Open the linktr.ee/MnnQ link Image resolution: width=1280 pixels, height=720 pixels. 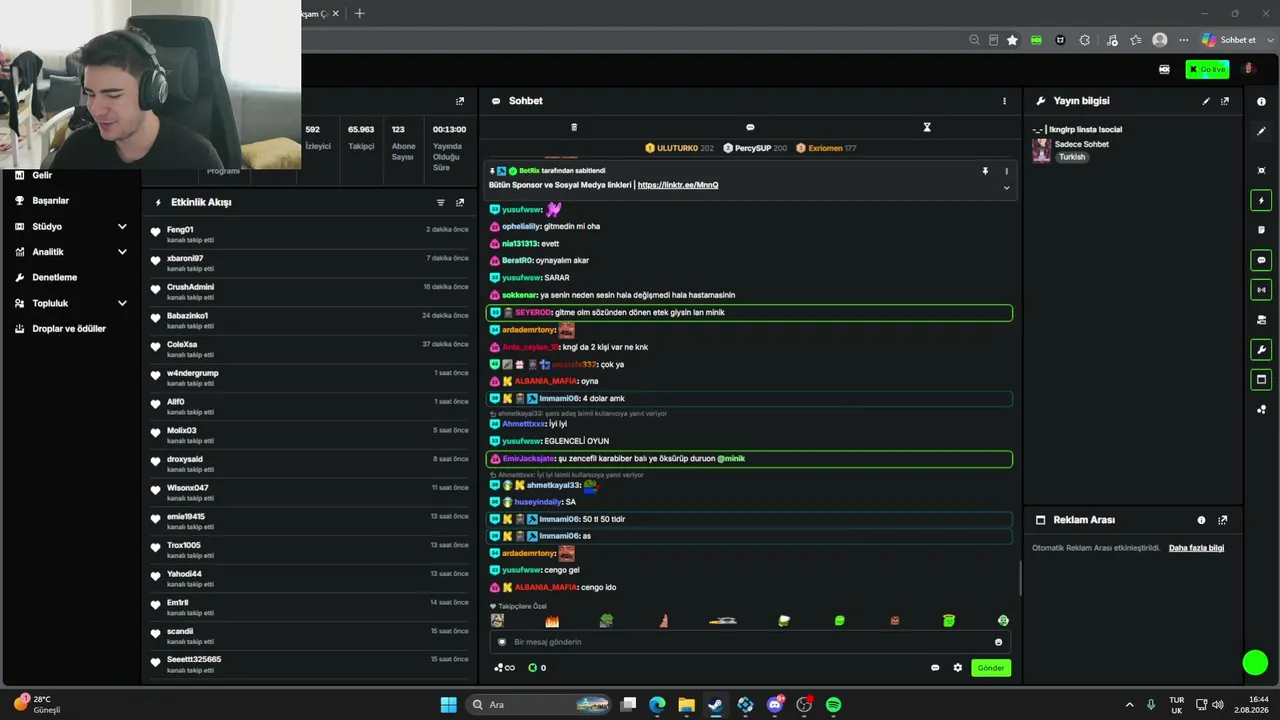pyautogui.click(x=678, y=185)
